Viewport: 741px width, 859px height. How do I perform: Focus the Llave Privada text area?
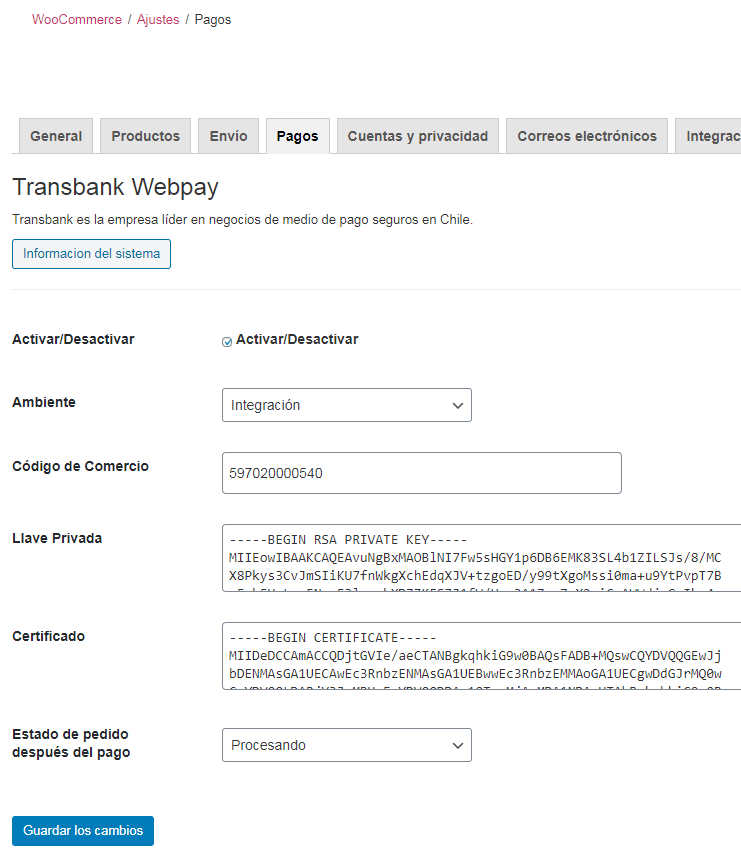(480, 557)
